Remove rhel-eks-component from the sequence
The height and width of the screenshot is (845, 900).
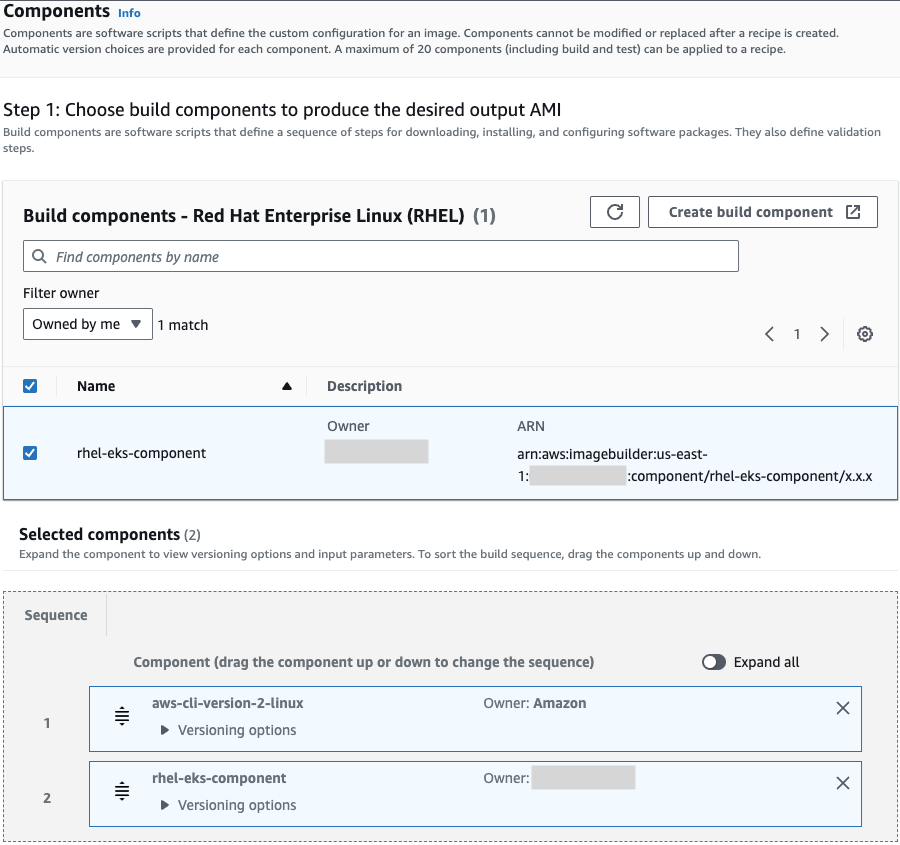click(843, 783)
